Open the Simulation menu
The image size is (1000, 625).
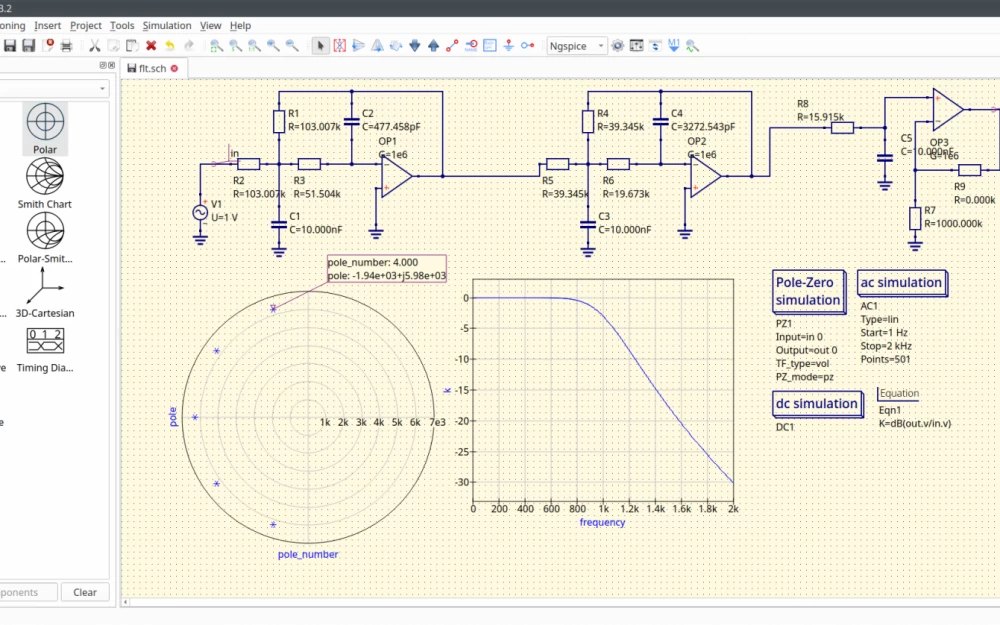(166, 25)
